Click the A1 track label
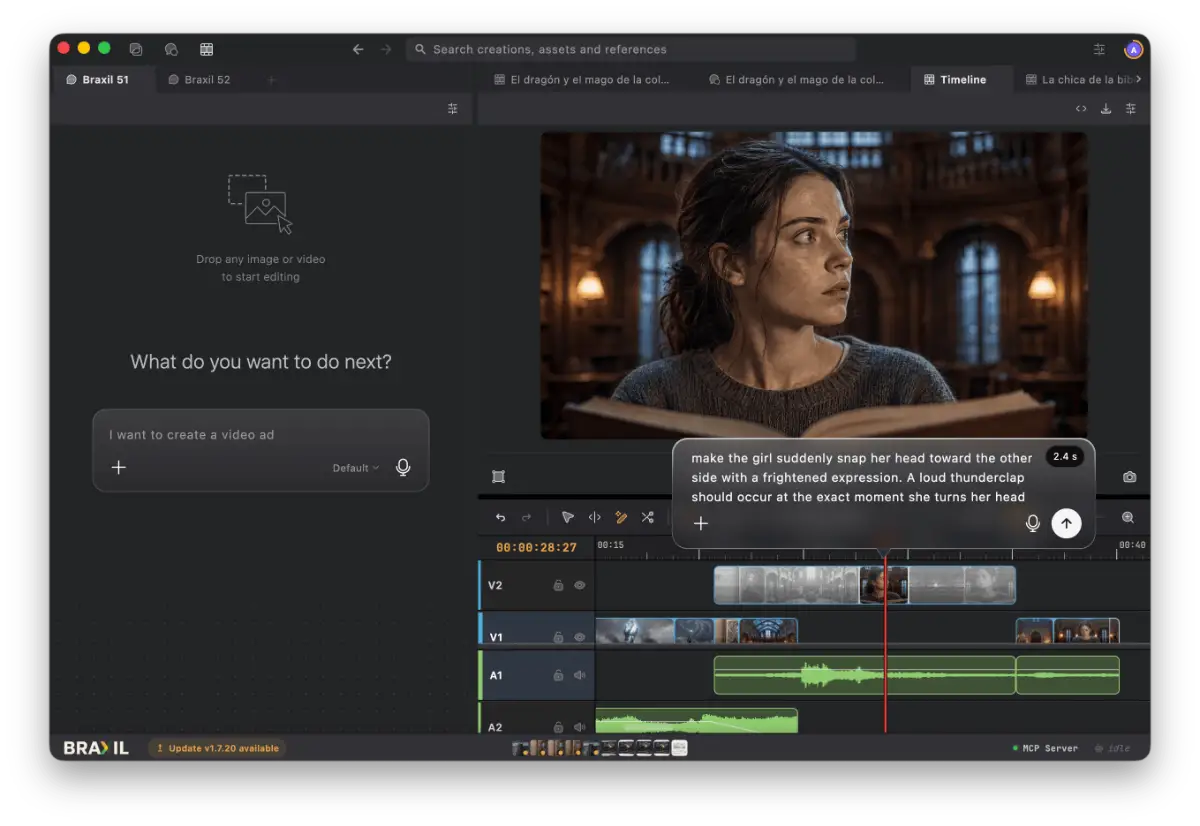This screenshot has height=826, width=1200. 495,675
